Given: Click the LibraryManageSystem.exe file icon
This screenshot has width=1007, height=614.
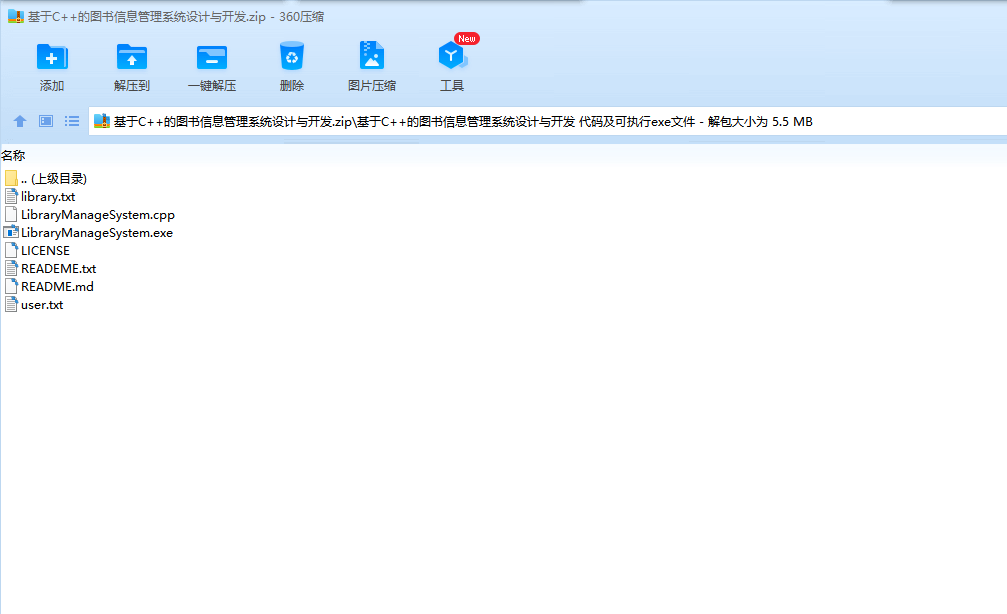Looking at the screenshot, I should 11,232.
